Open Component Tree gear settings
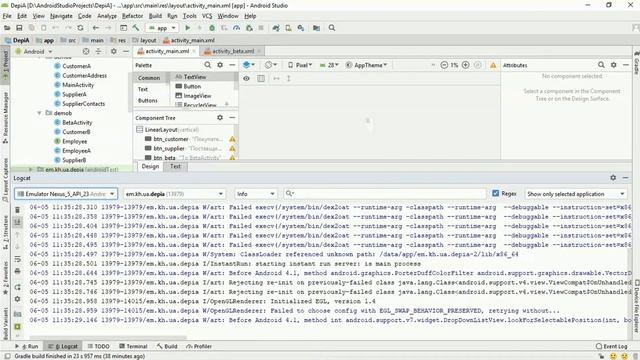Viewport: 640px width, 360px height. tap(220, 118)
